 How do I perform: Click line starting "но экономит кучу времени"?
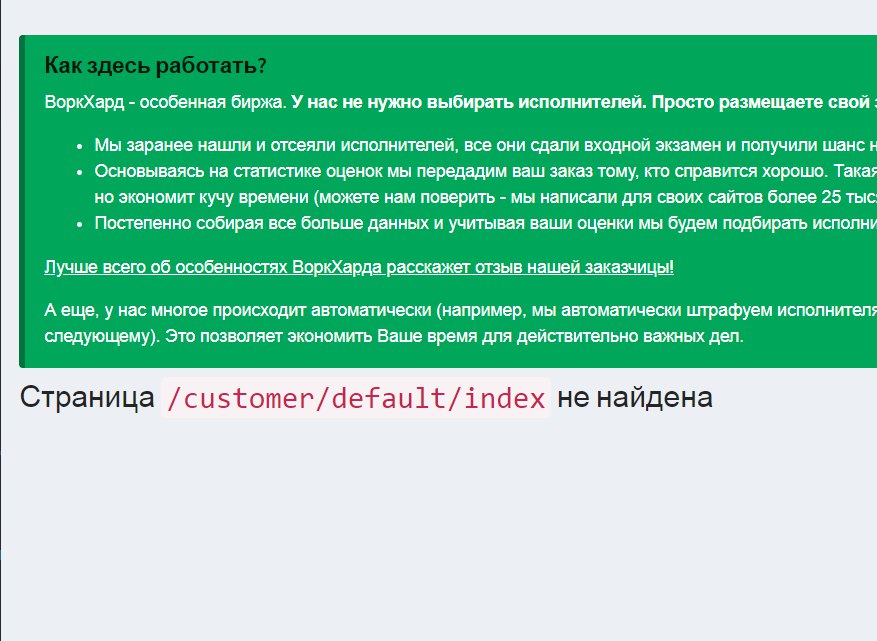[485, 197]
